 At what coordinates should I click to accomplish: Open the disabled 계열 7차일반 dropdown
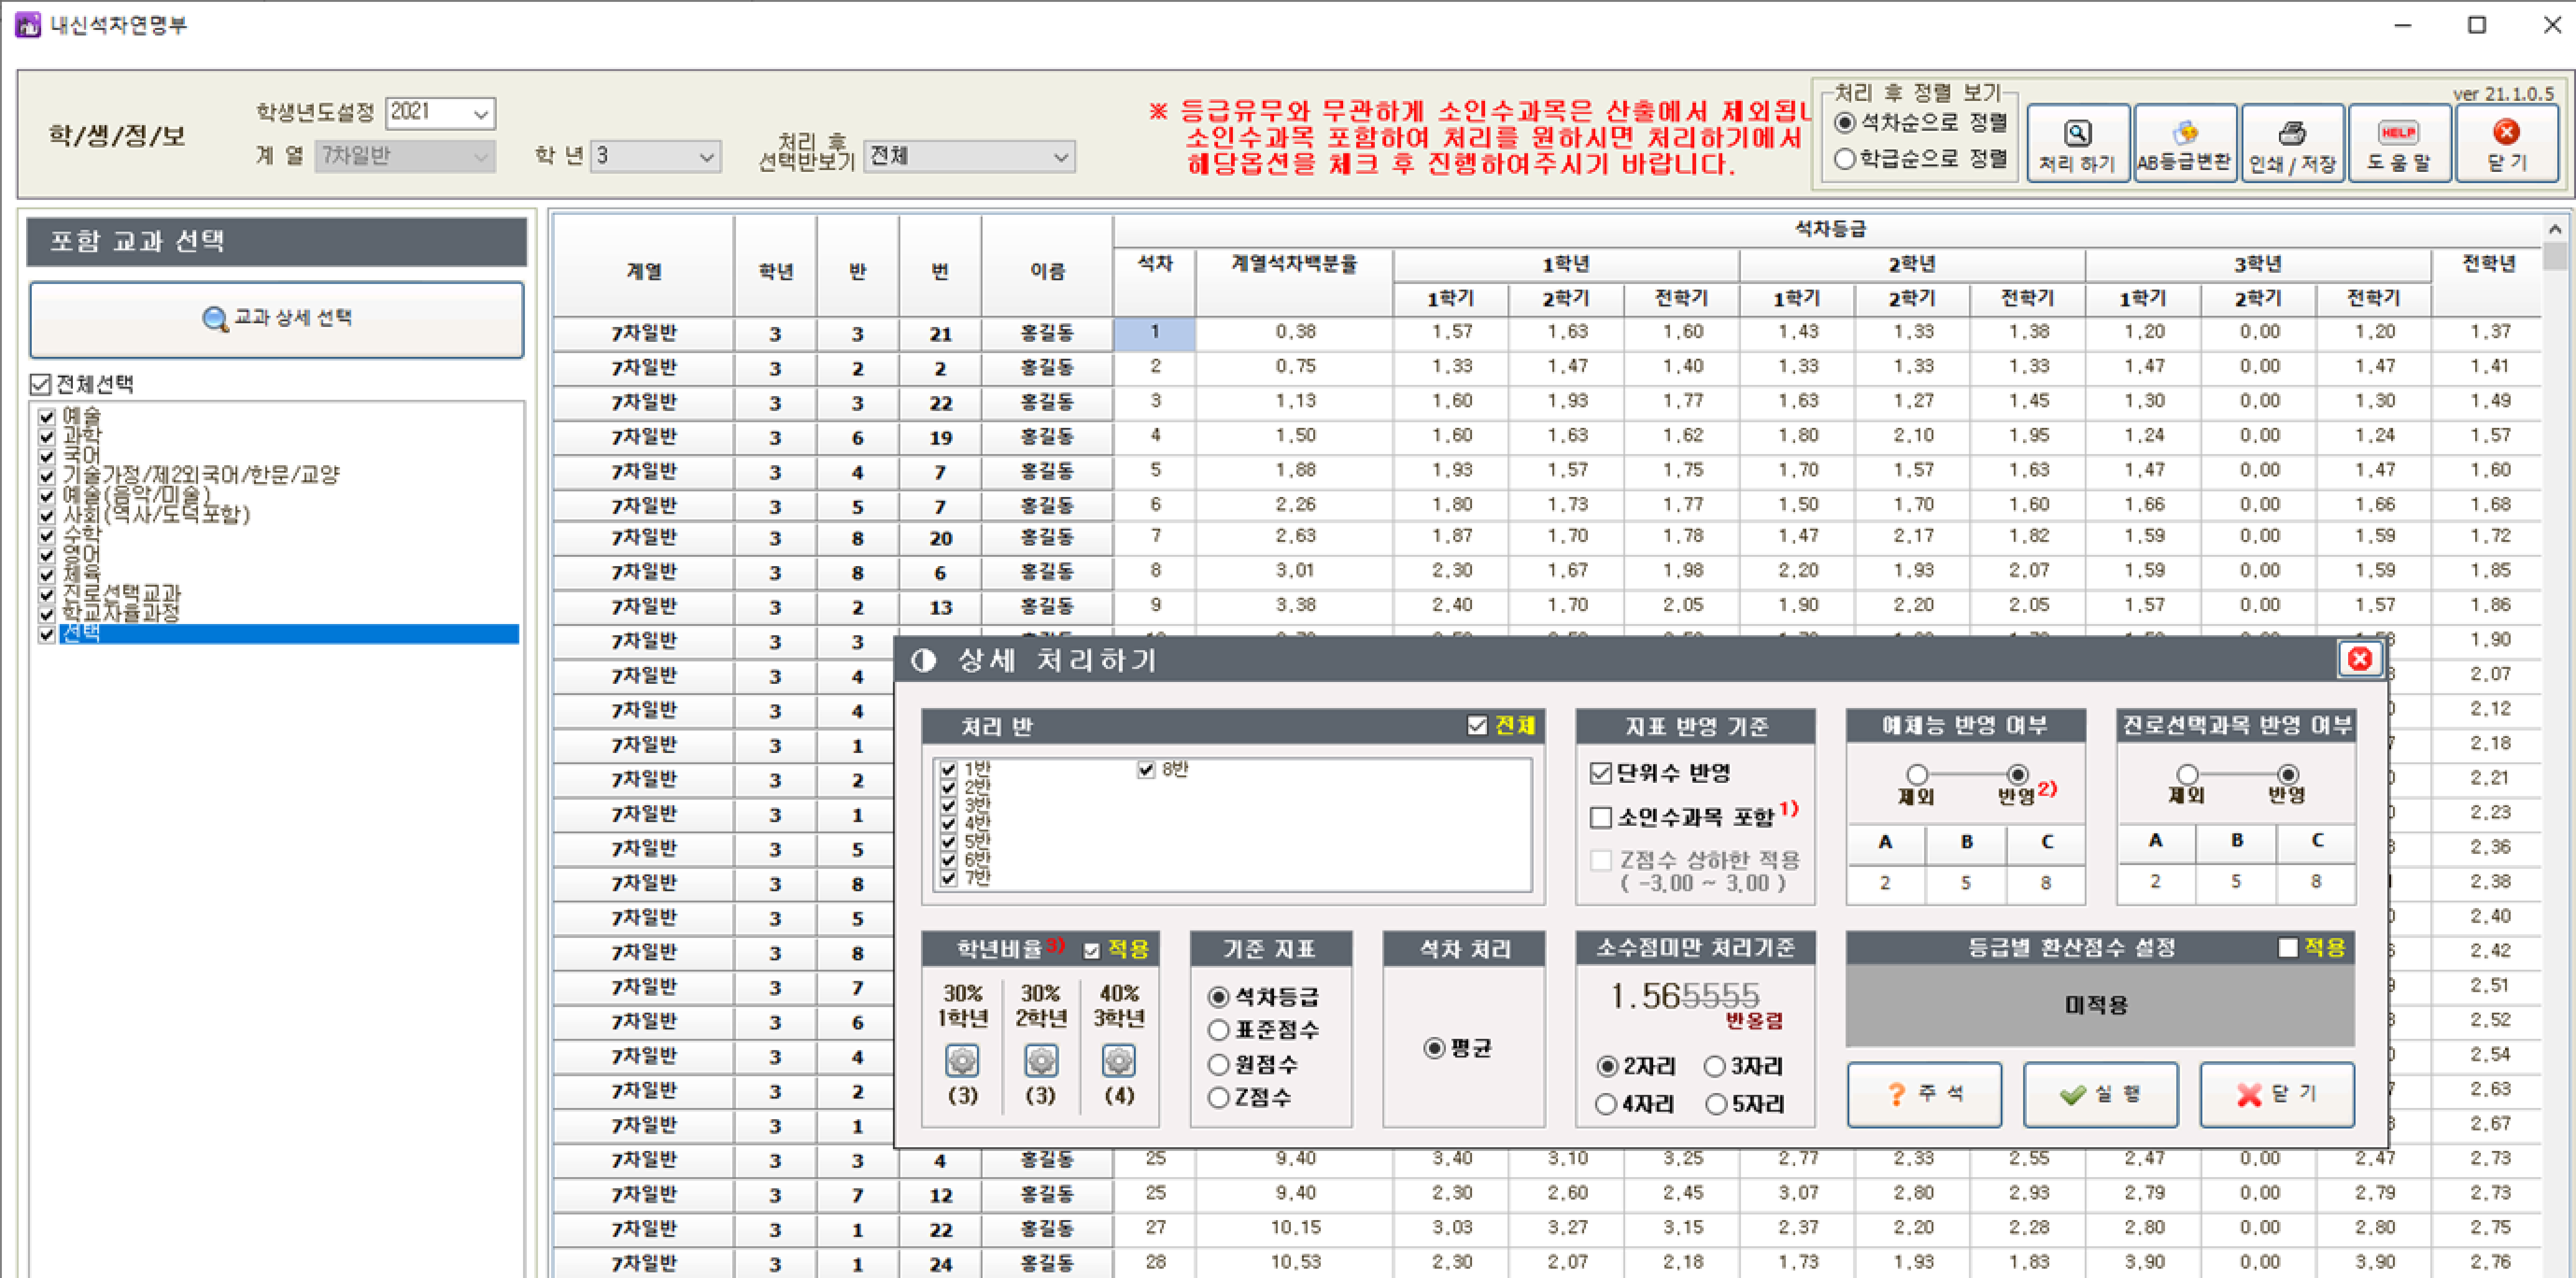pyautogui.click(x=405, y=156)
